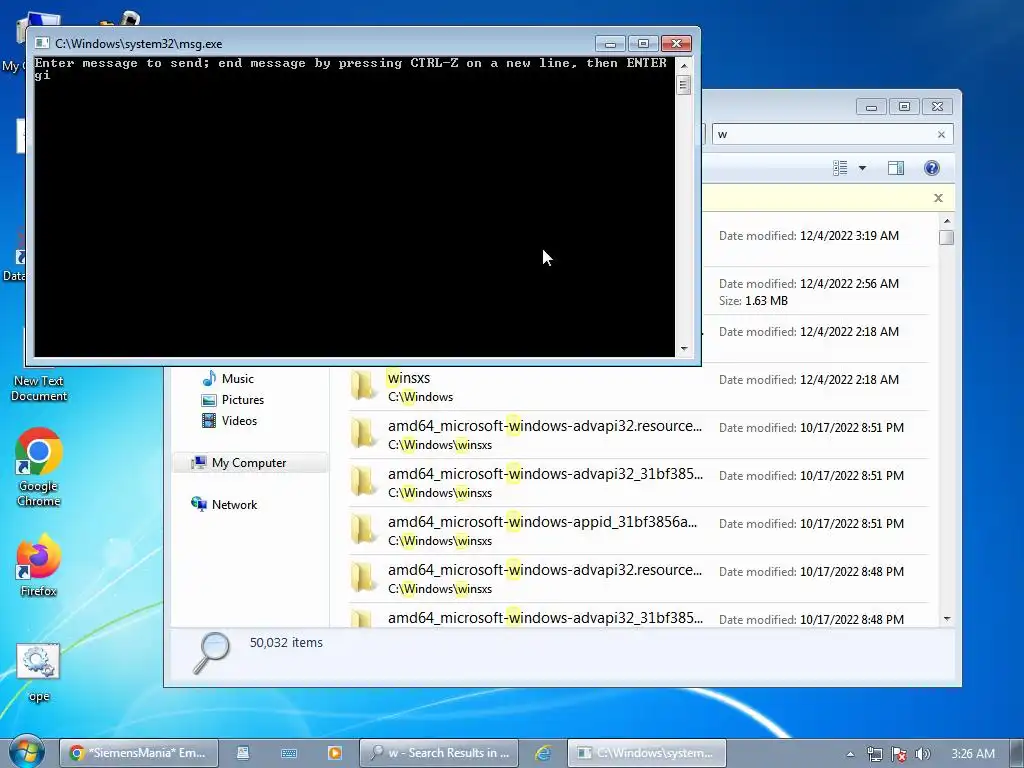
Task: Open Explorer Help icon
Action: click(x=932, y=168)
